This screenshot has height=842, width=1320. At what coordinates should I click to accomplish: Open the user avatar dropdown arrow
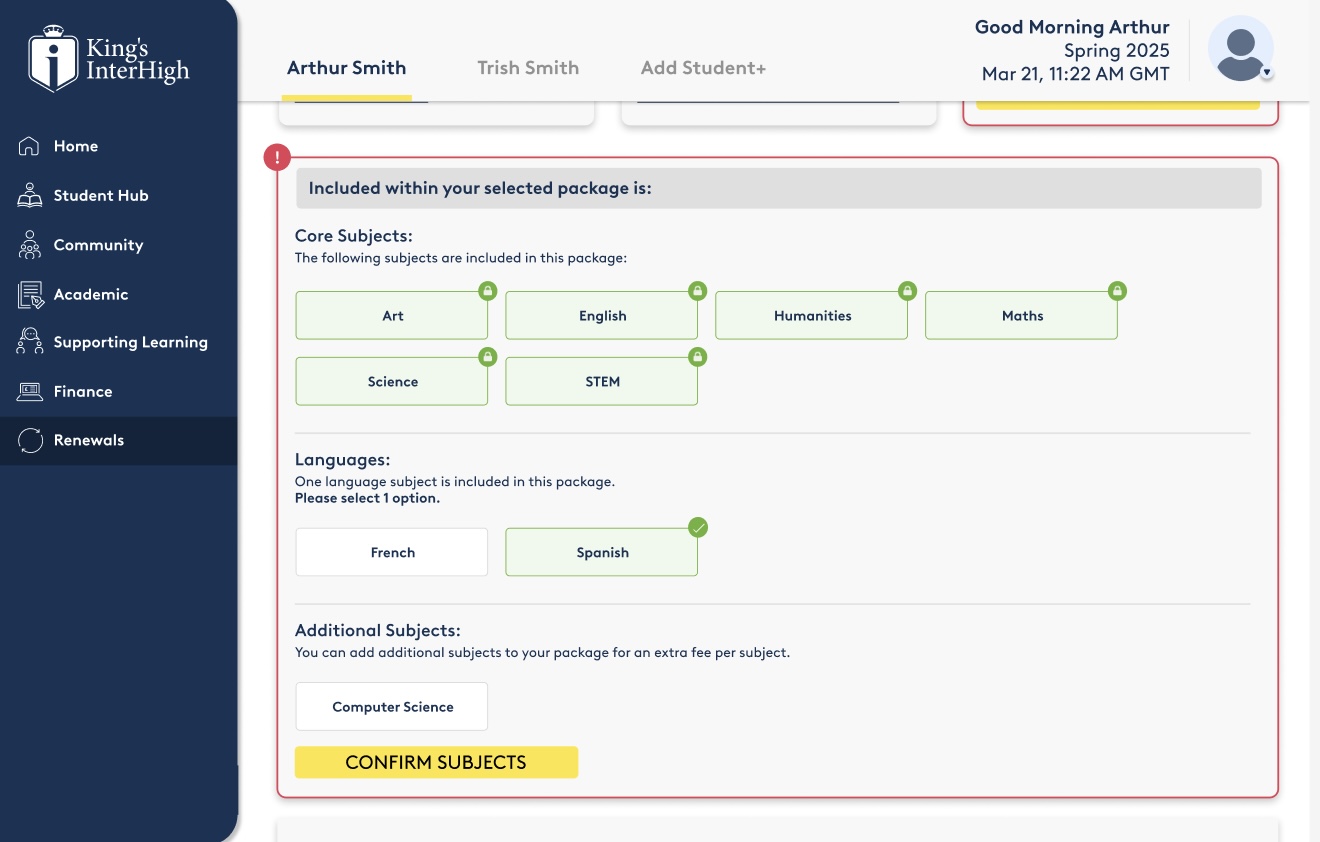click(x=1266, y=73)
